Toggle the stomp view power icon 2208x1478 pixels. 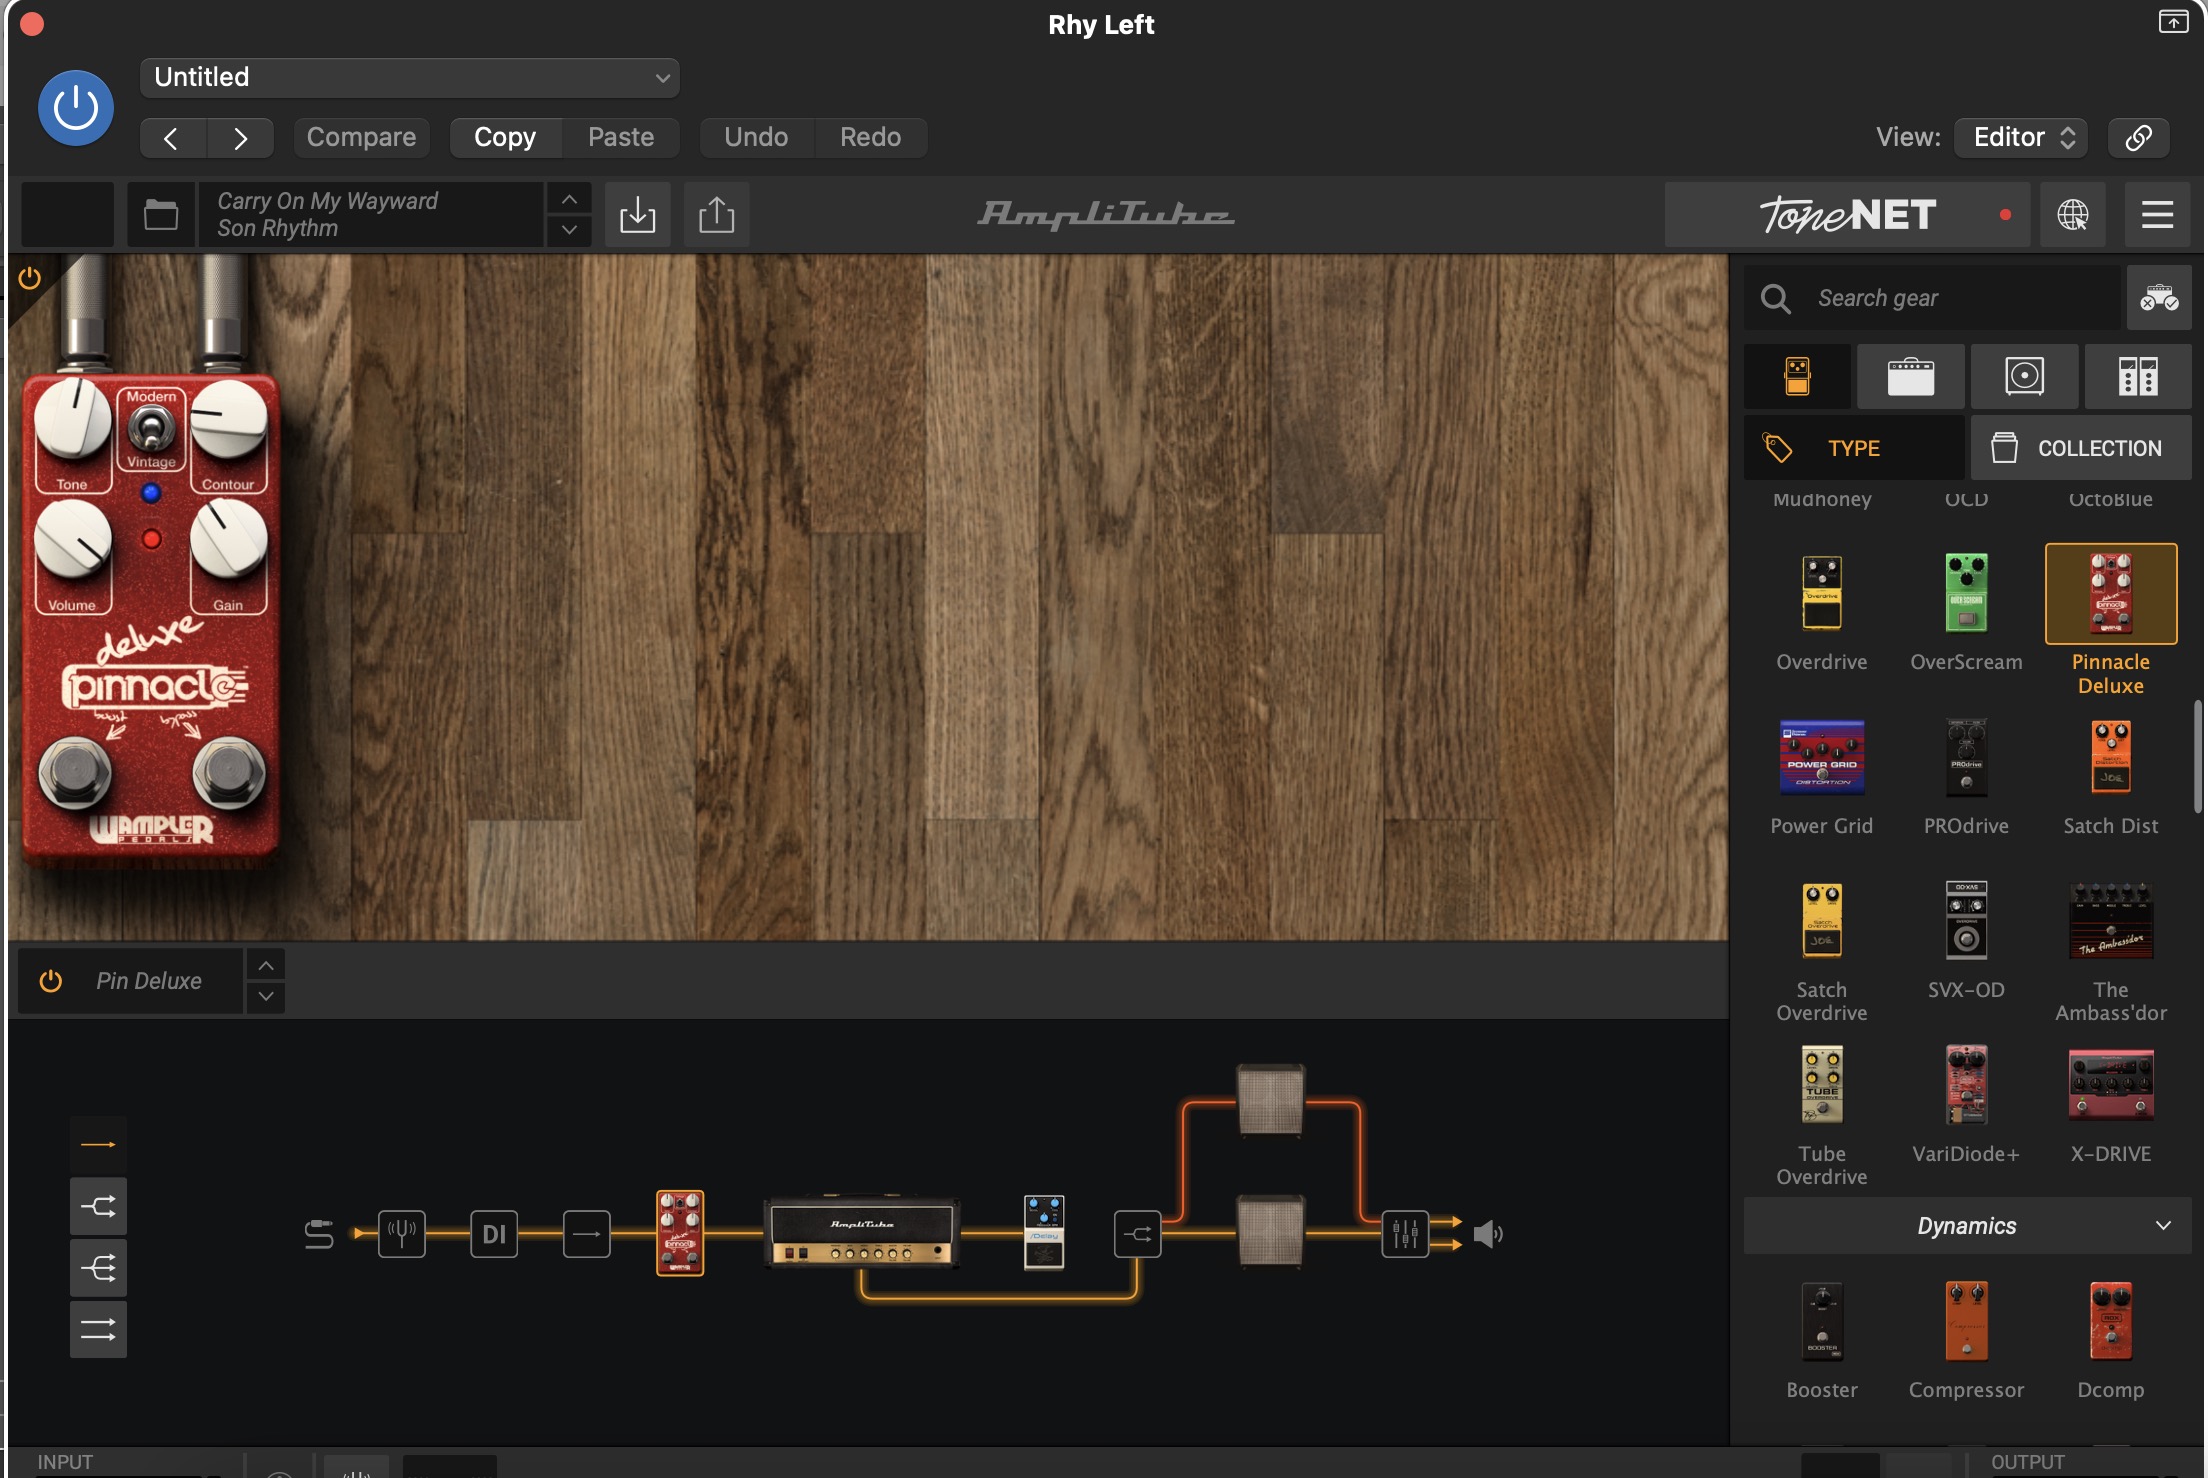tap(30, 278)
